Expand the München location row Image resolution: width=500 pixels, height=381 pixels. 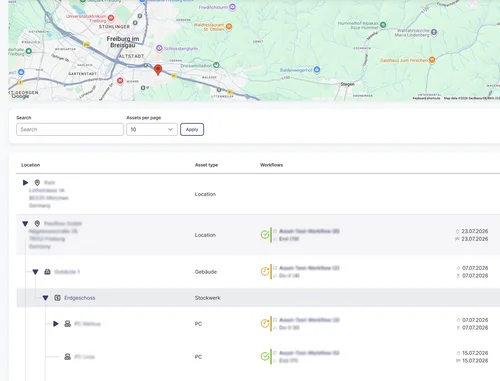point(25,182)
